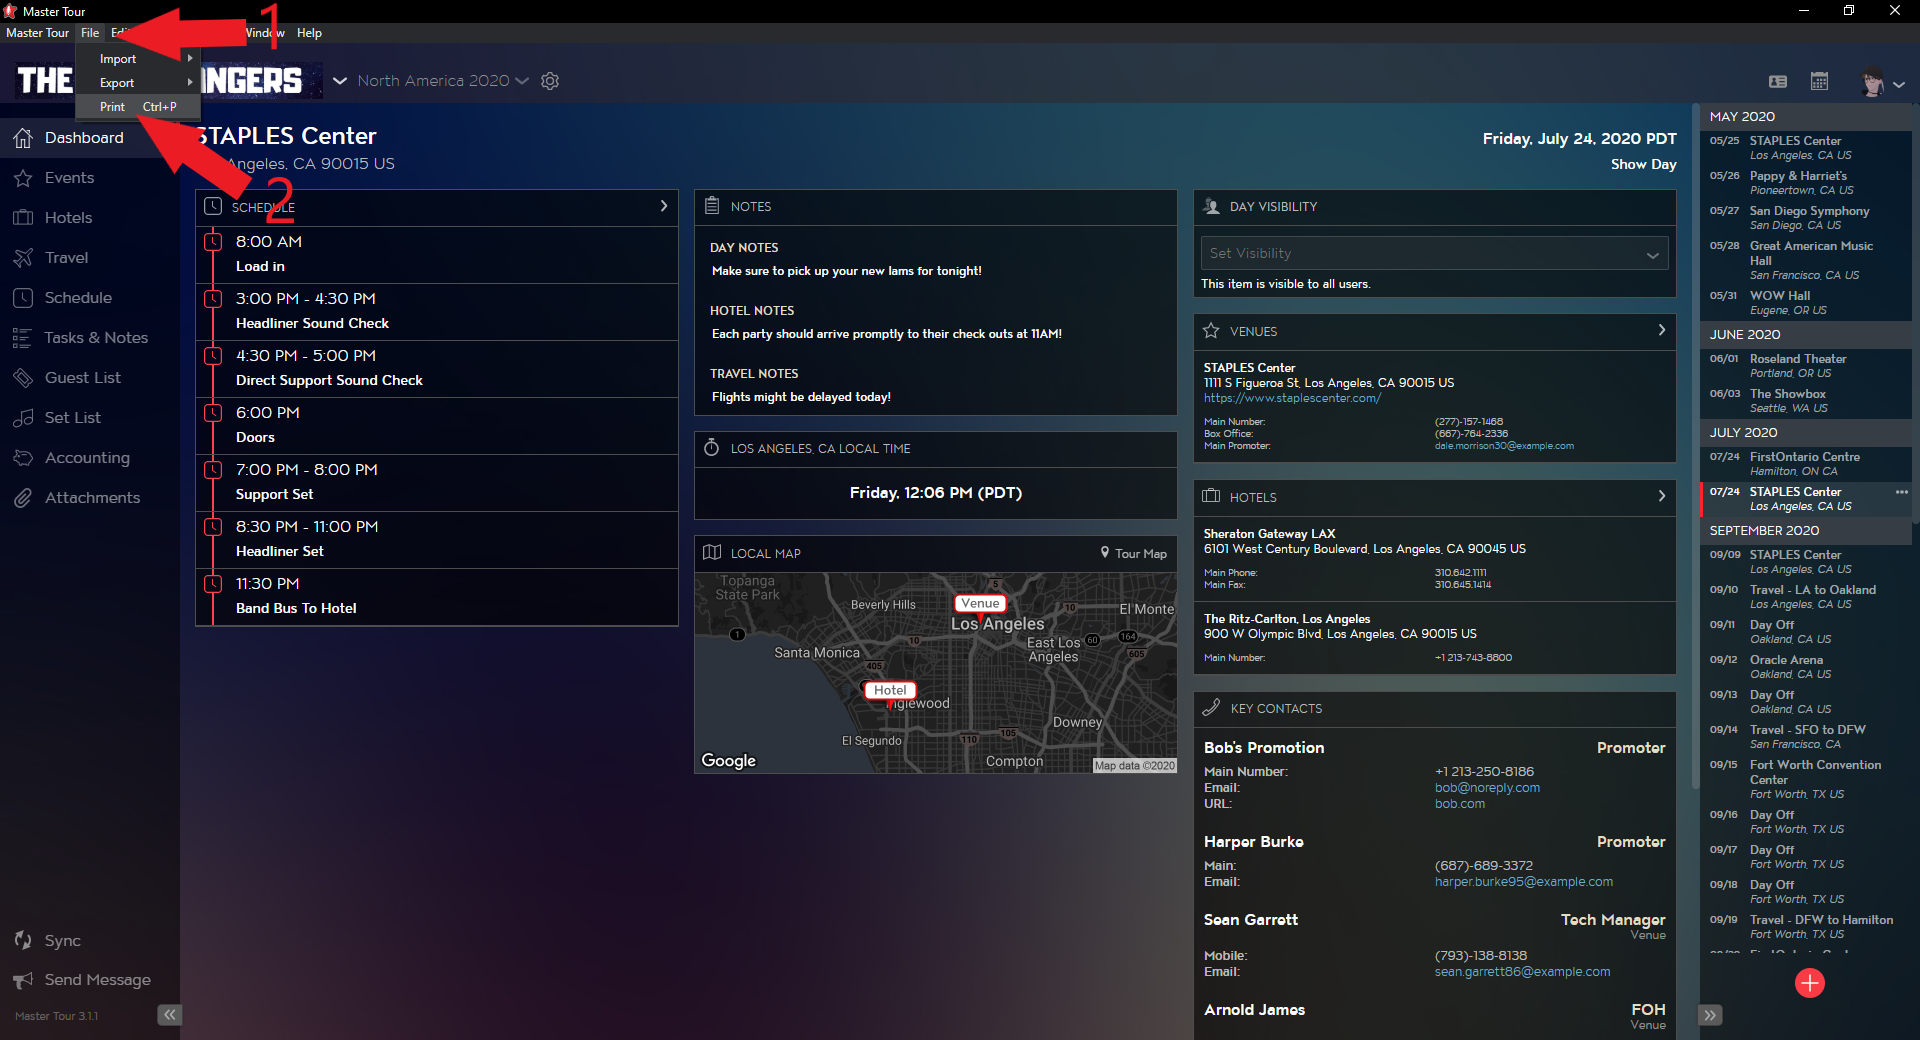Click the Sync icon at bottom left
Image resolution: width=1920 pixels, height=1040 pixels.
(x=23, y=940)
